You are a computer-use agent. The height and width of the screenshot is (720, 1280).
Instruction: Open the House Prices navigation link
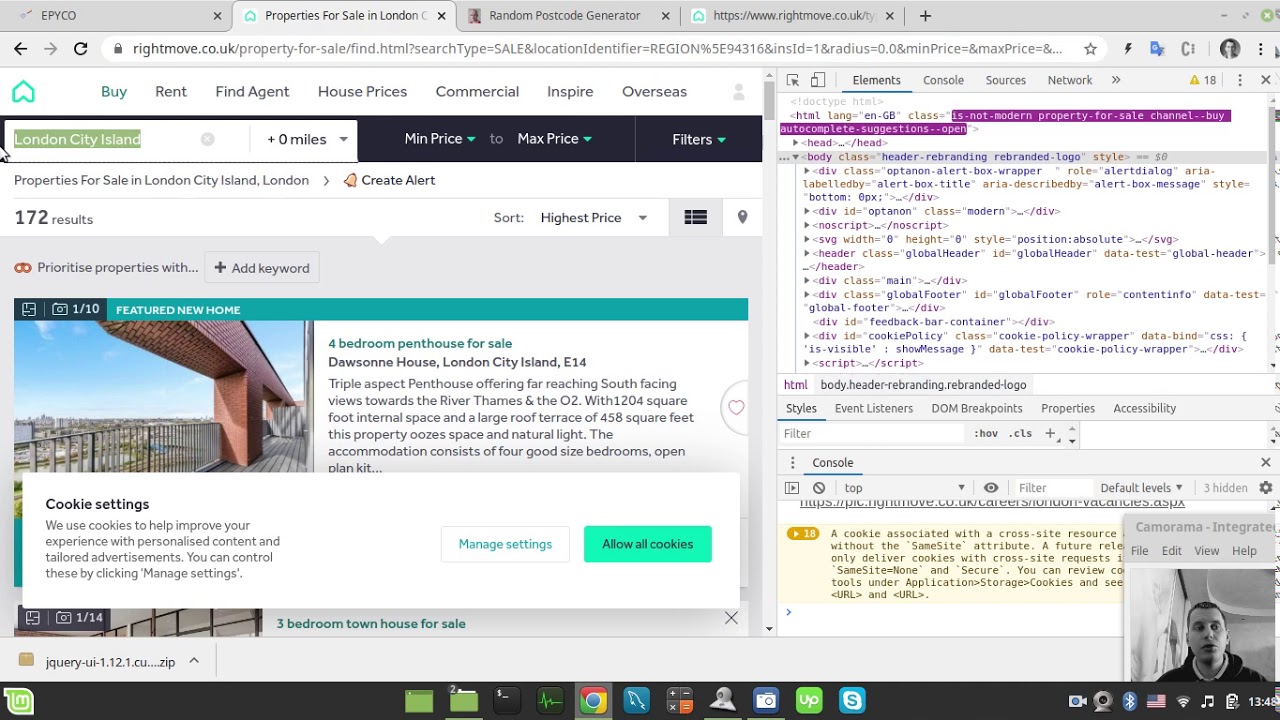point(362,92)
